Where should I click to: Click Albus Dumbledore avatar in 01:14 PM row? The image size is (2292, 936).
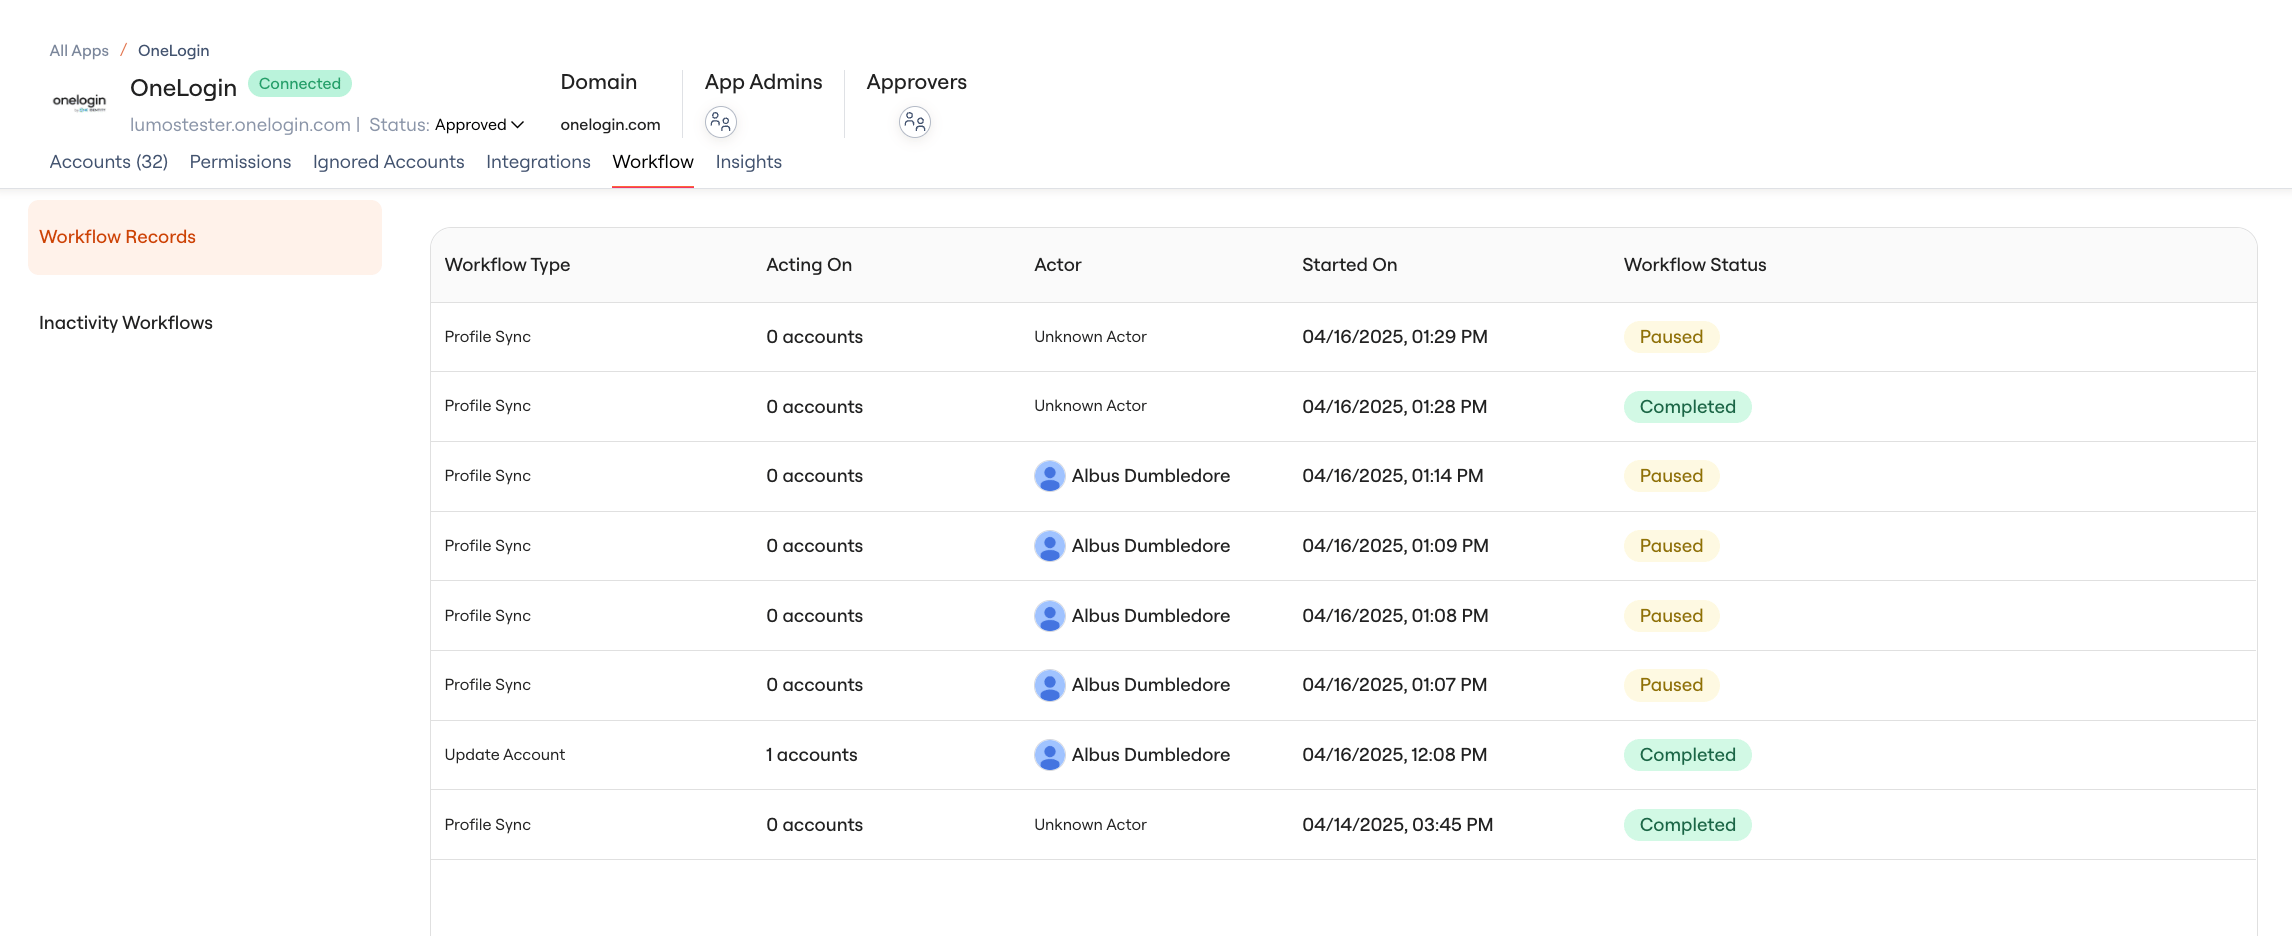[1049, 476]
